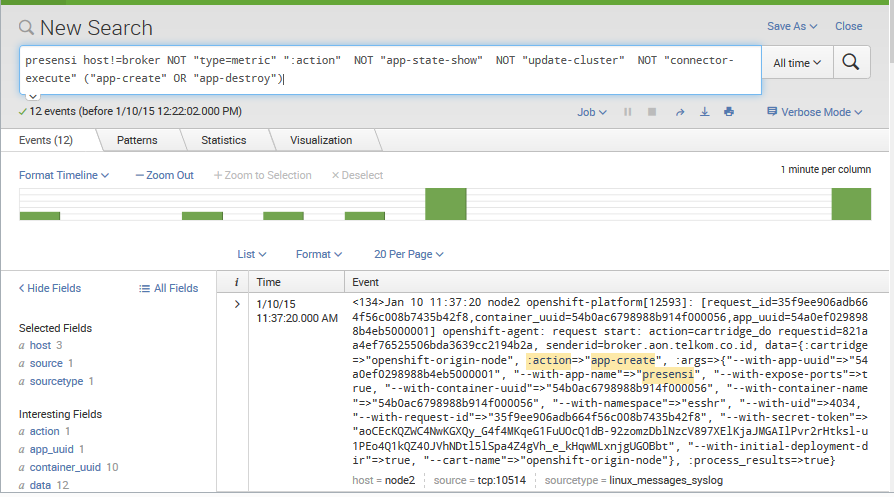The height and width of the screenshot is (497, 894).
Task: Click Zoom to Selection
Action: click(263, 175)
